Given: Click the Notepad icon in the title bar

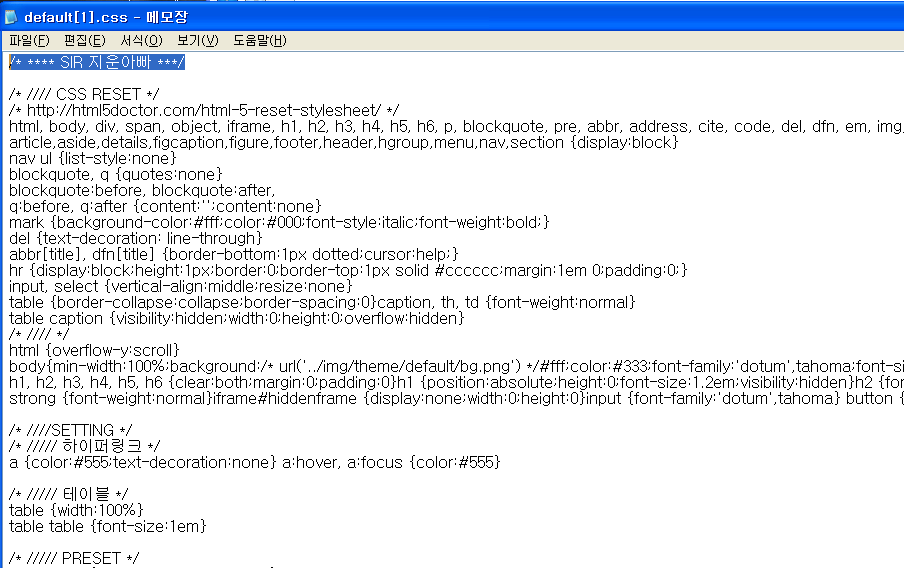Looking at the screenshot, I should tap(11, 17).
